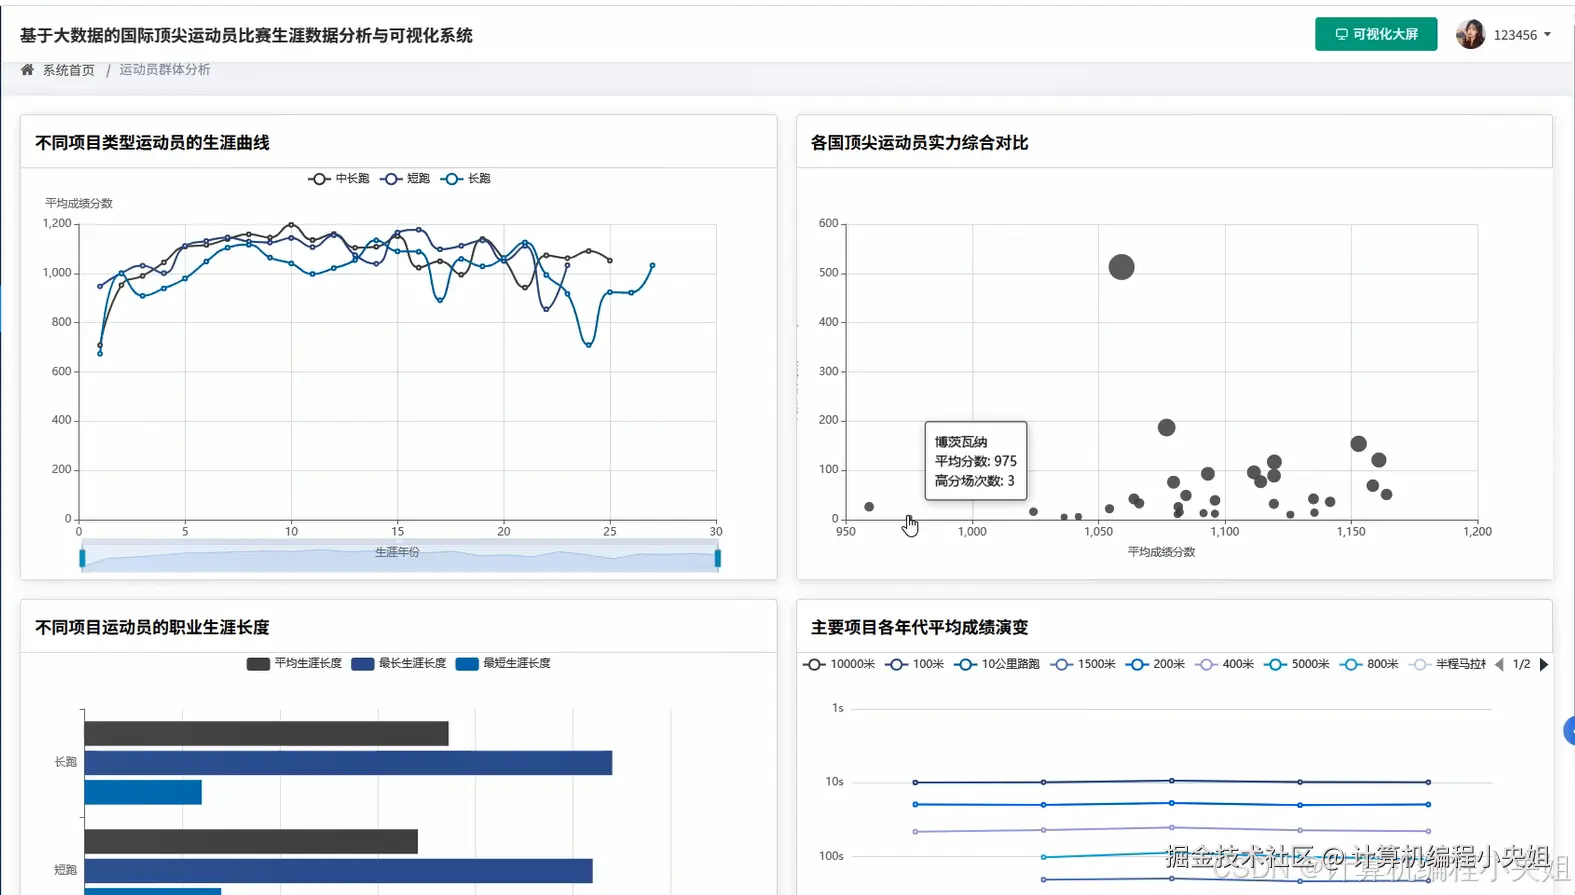Click the largest bubble in scatter chart
The image size is (1575, 895).
(1122, 267)
